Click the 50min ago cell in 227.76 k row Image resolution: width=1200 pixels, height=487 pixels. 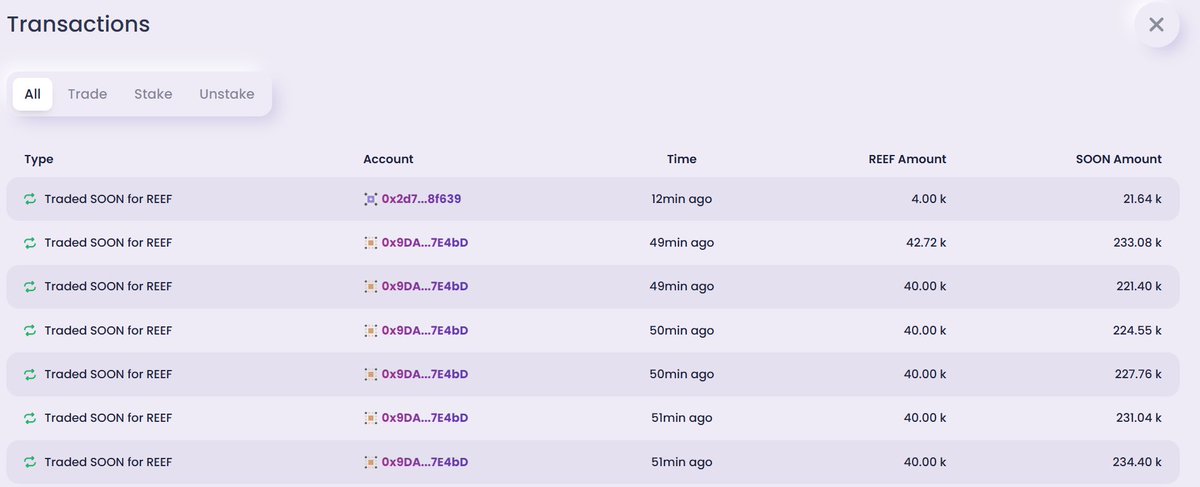tap(682, 374)
